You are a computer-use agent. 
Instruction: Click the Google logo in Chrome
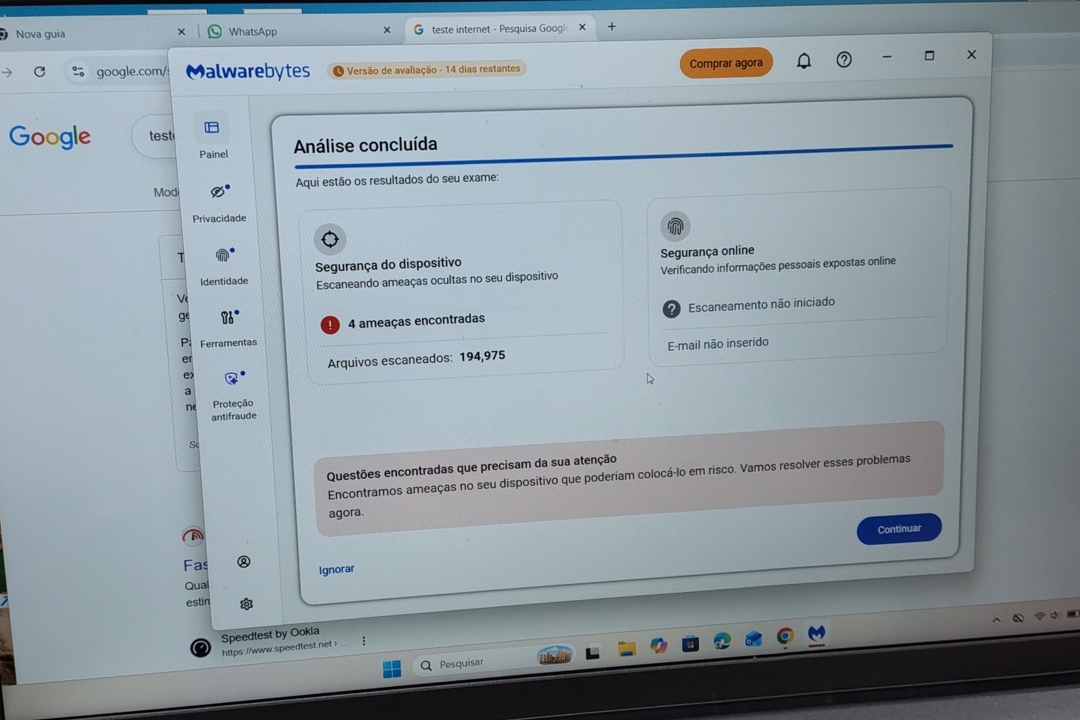50,136
